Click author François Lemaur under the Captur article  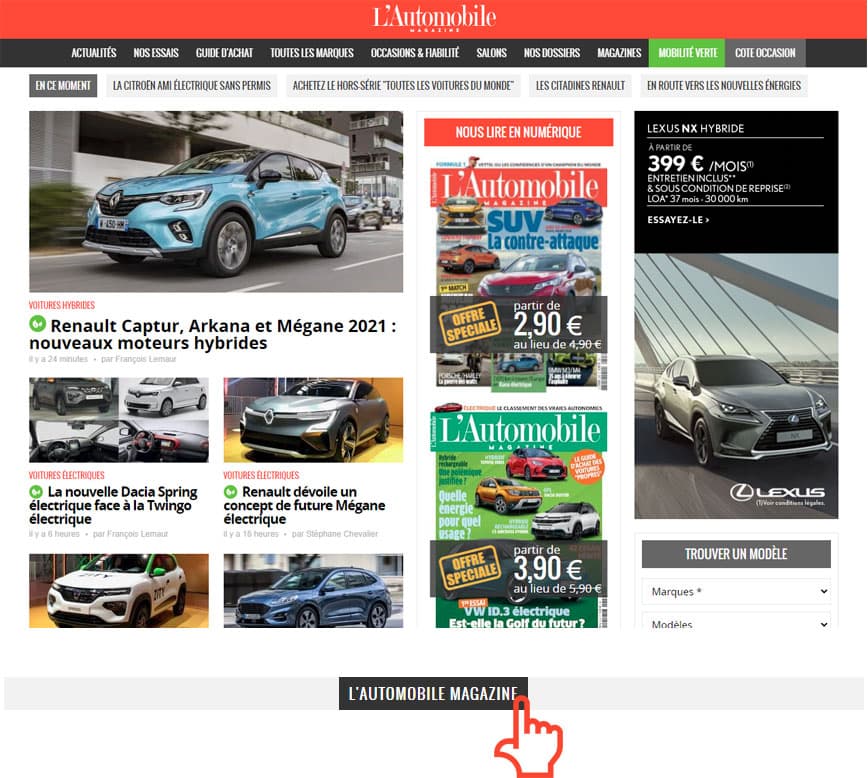coord(146,359)
